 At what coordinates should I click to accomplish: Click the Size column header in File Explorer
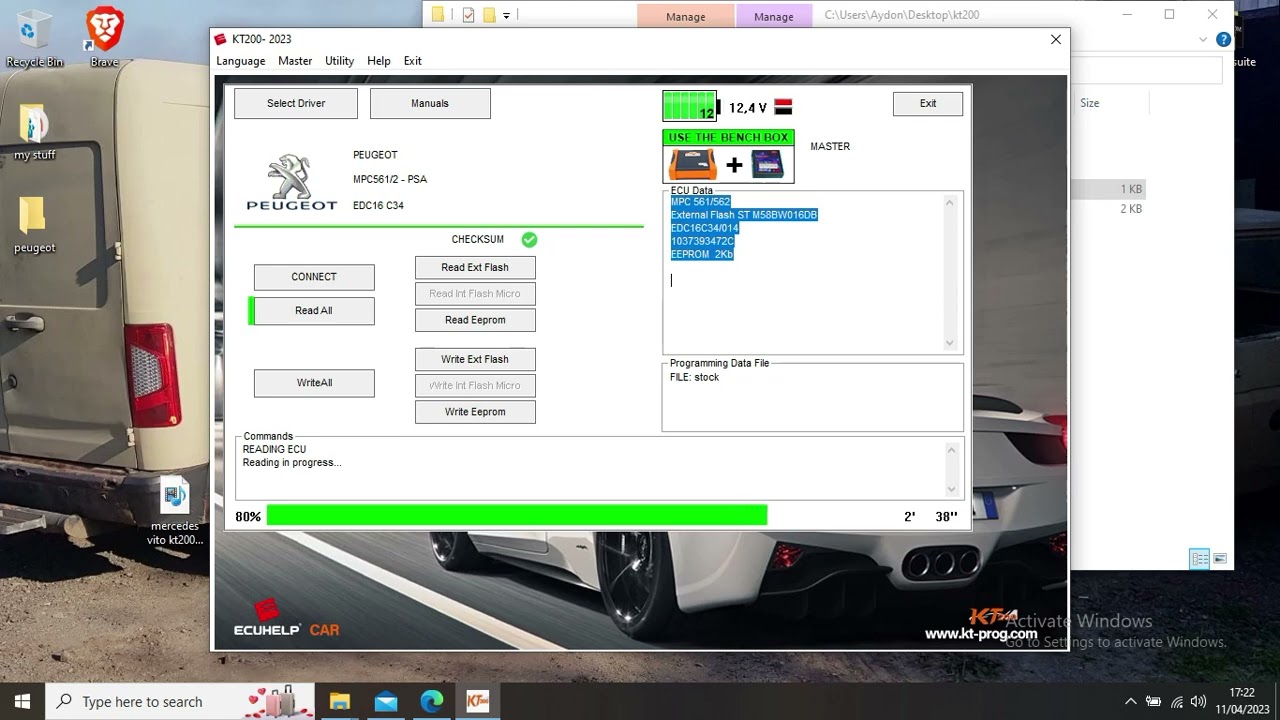(1090, 103)
